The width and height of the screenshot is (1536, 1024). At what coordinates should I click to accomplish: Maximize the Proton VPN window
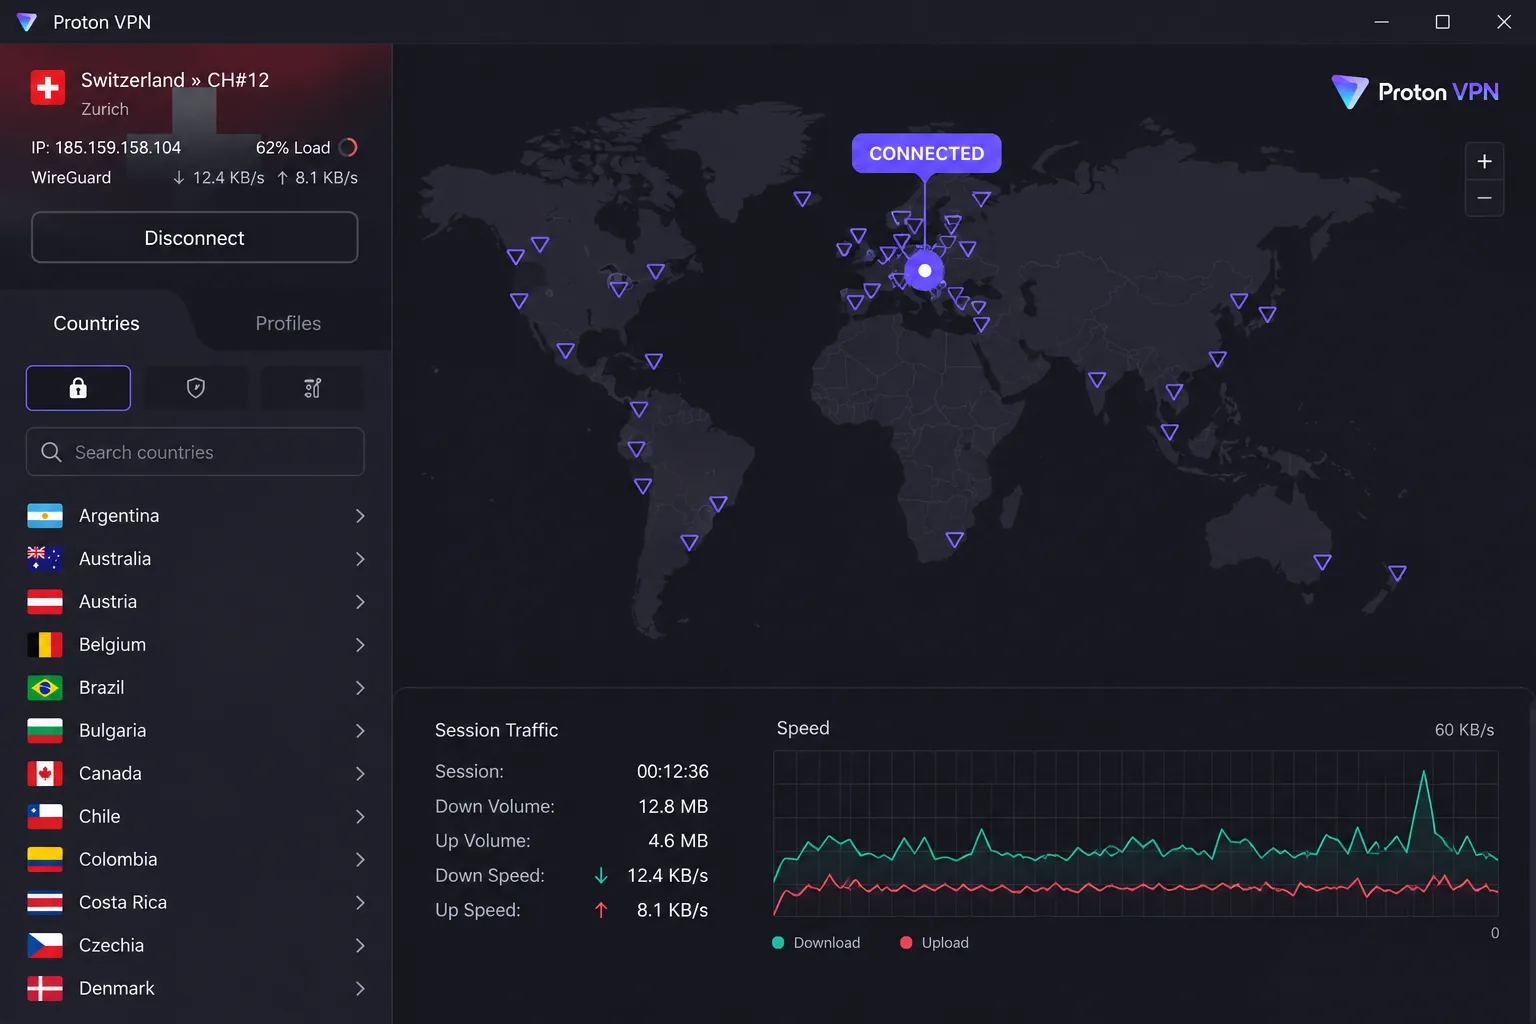[x=1443, y=22]
